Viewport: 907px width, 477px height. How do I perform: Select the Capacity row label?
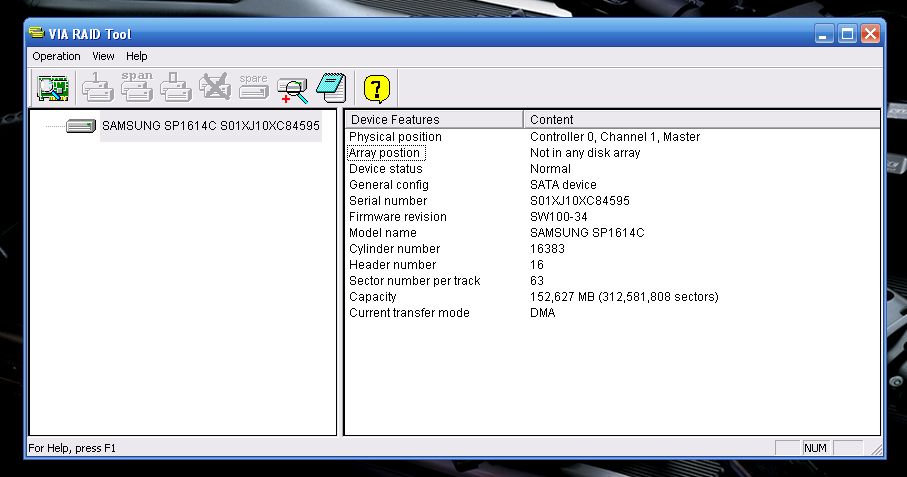pyautogui.click(x=373, y=297)
